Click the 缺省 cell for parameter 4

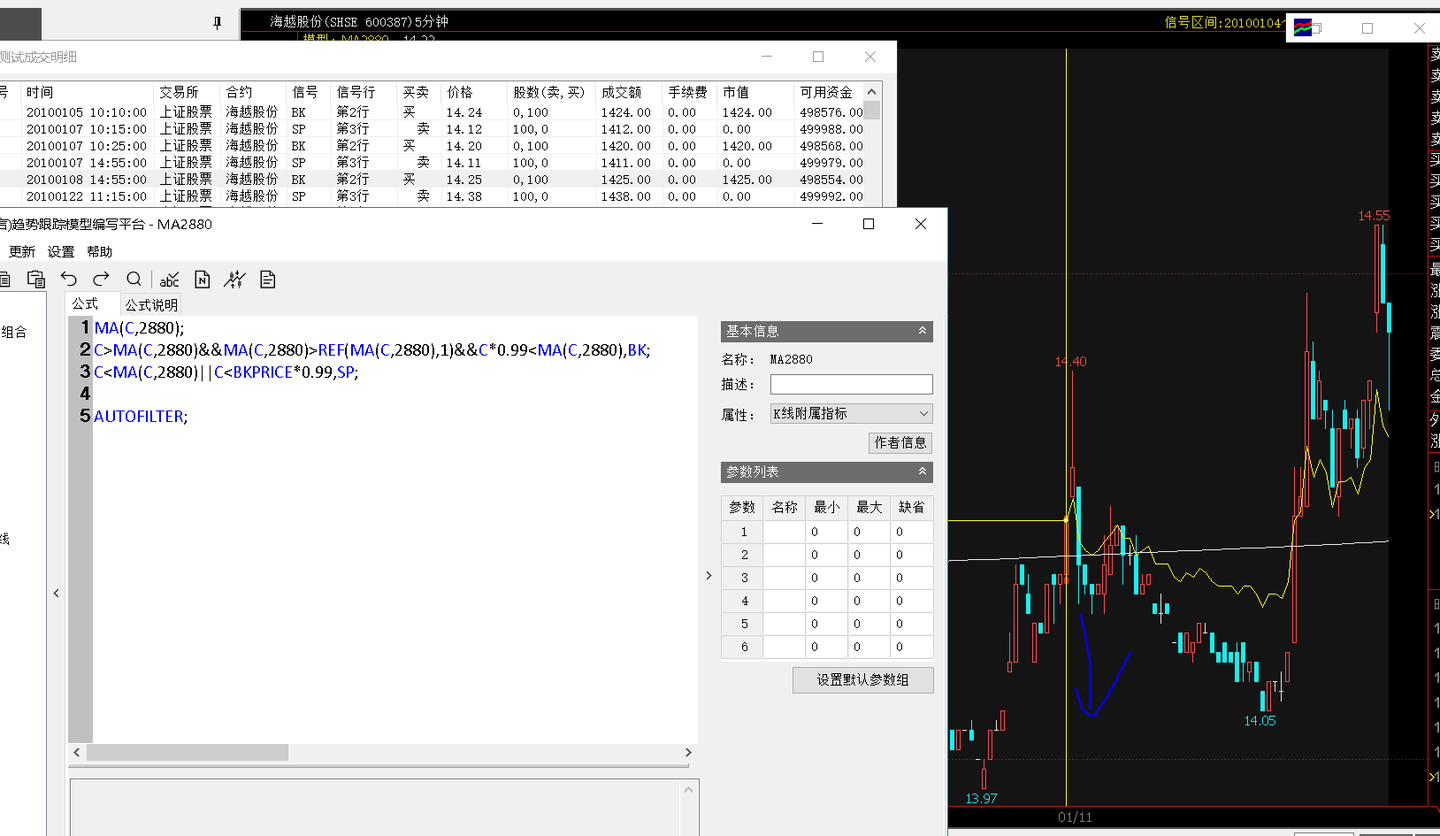coord(912,601)
